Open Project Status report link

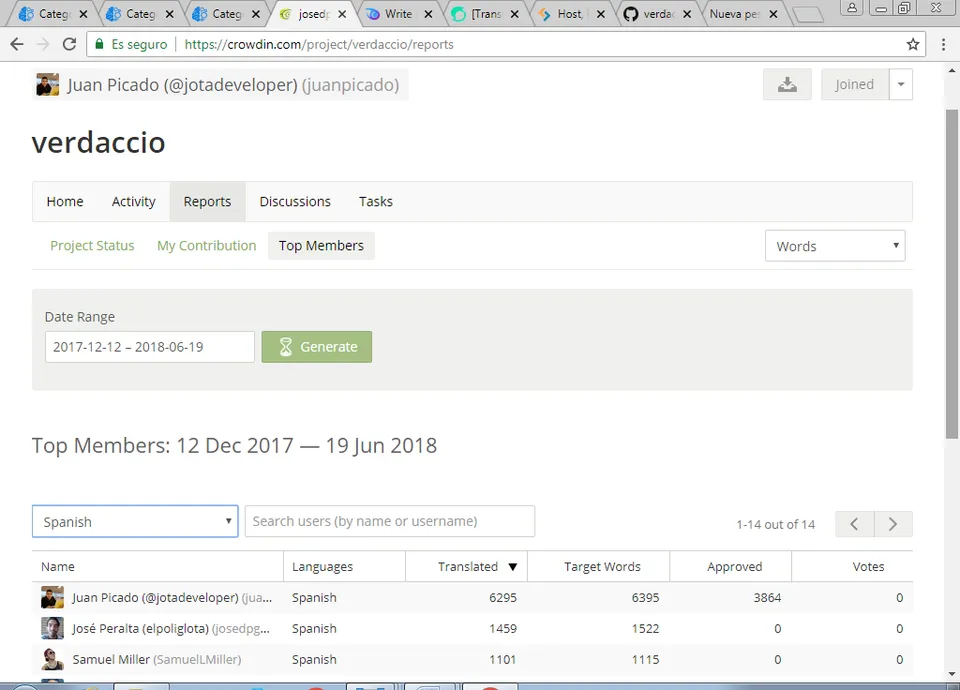click(x=92, y=246)
